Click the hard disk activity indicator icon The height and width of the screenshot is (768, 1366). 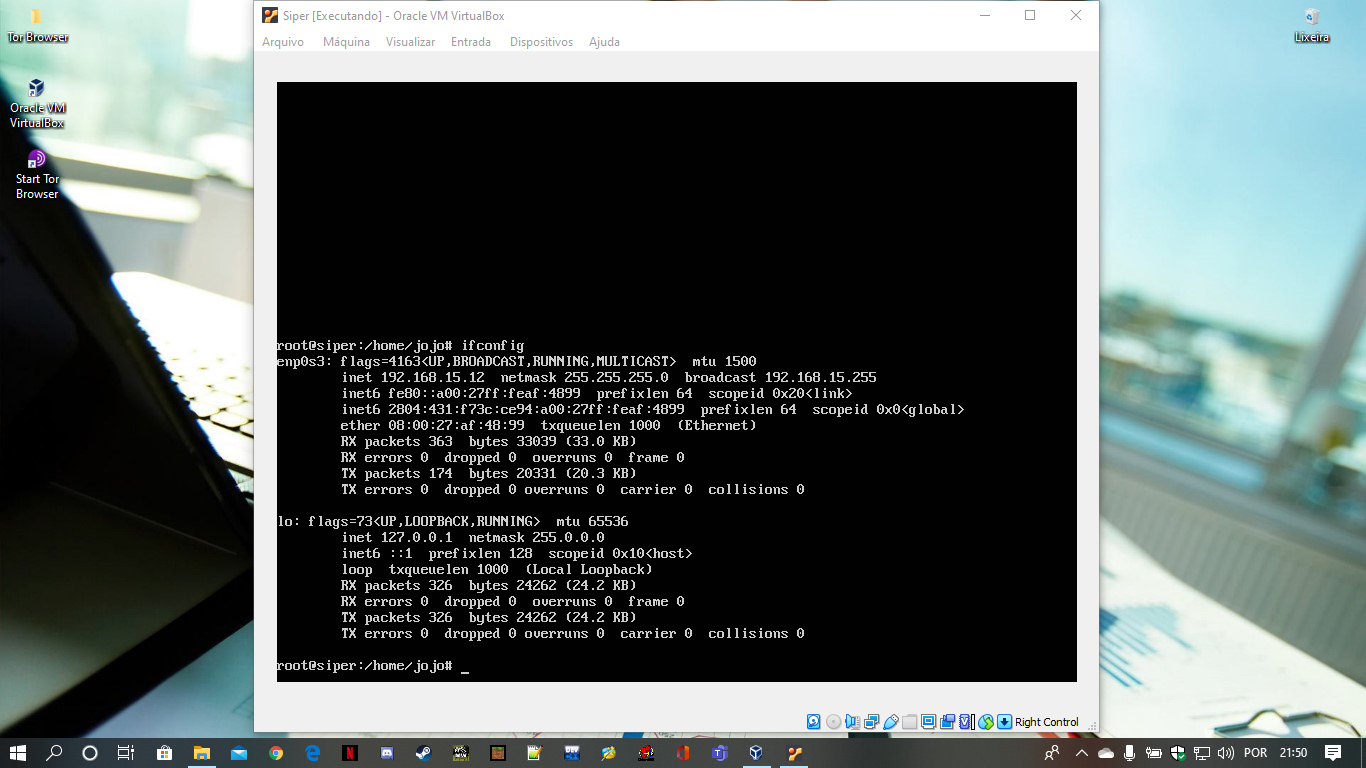click(814, 722)
